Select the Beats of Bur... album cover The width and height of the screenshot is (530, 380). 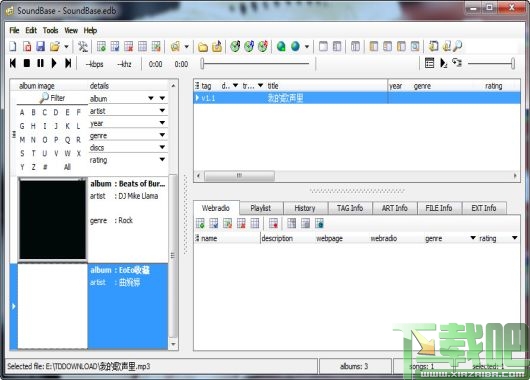52,219
